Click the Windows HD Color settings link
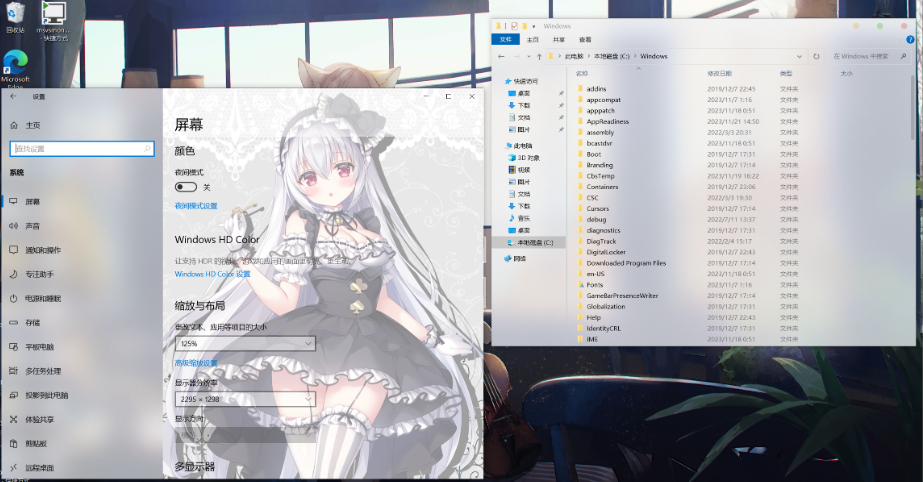Image resolution: width=923 pixels, height=482 pixels. point(212,273)
